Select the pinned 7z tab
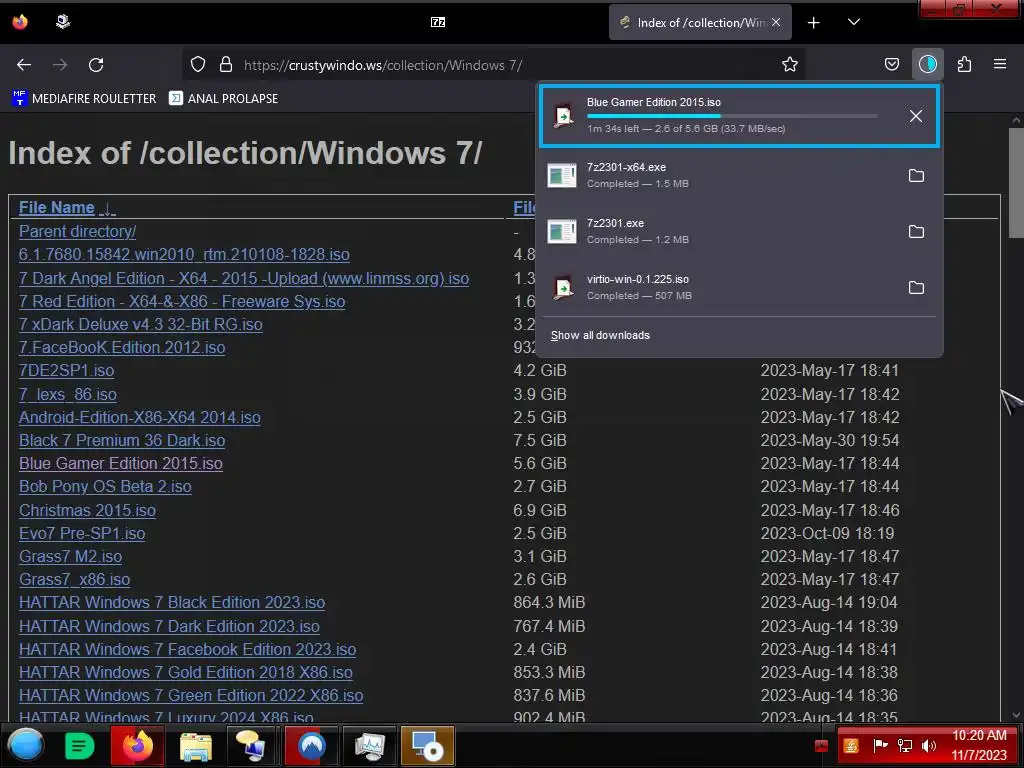Screen dimensions: 1024x768 (x=438, y=22)
